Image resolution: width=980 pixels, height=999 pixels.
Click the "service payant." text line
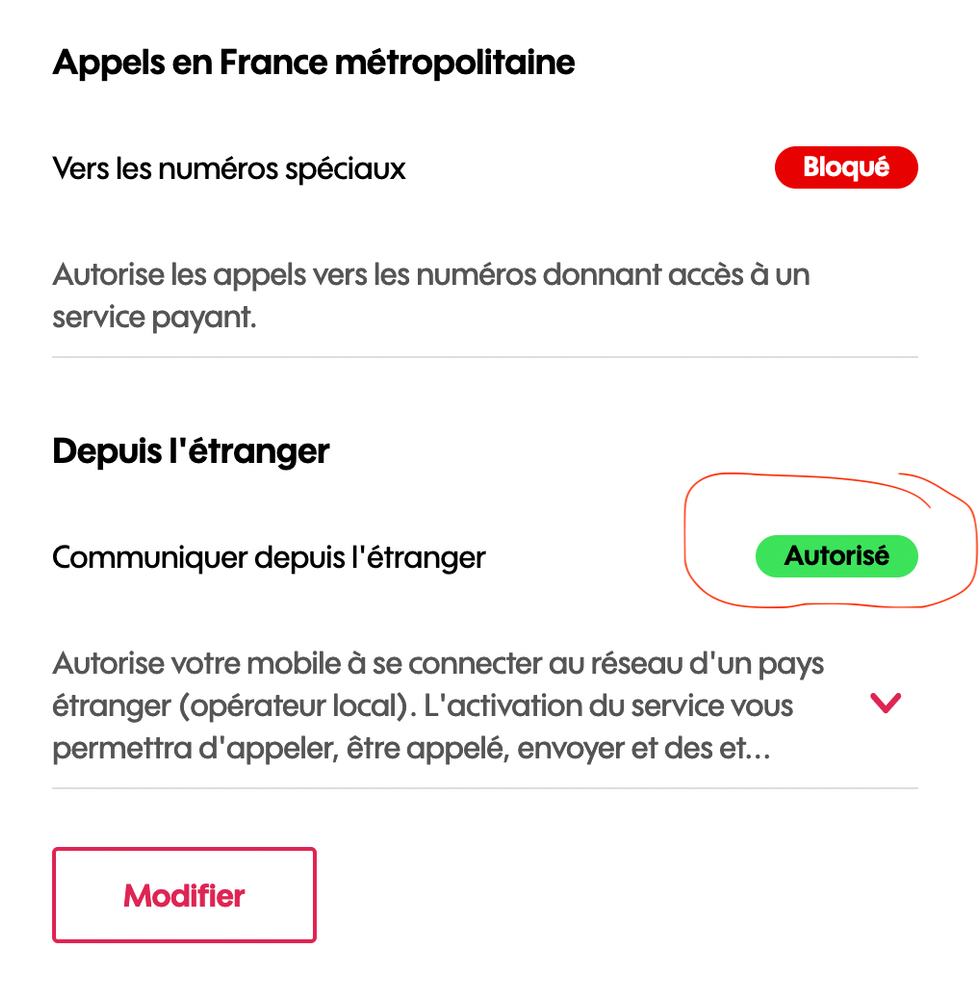pos(154,318)
